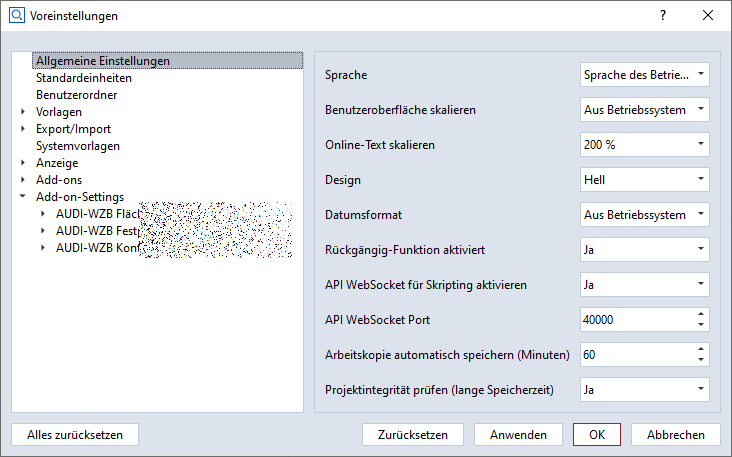Expand the Export/Import tree node
Image resolution: width=732 pixels, height=457 pixels.
22,129
